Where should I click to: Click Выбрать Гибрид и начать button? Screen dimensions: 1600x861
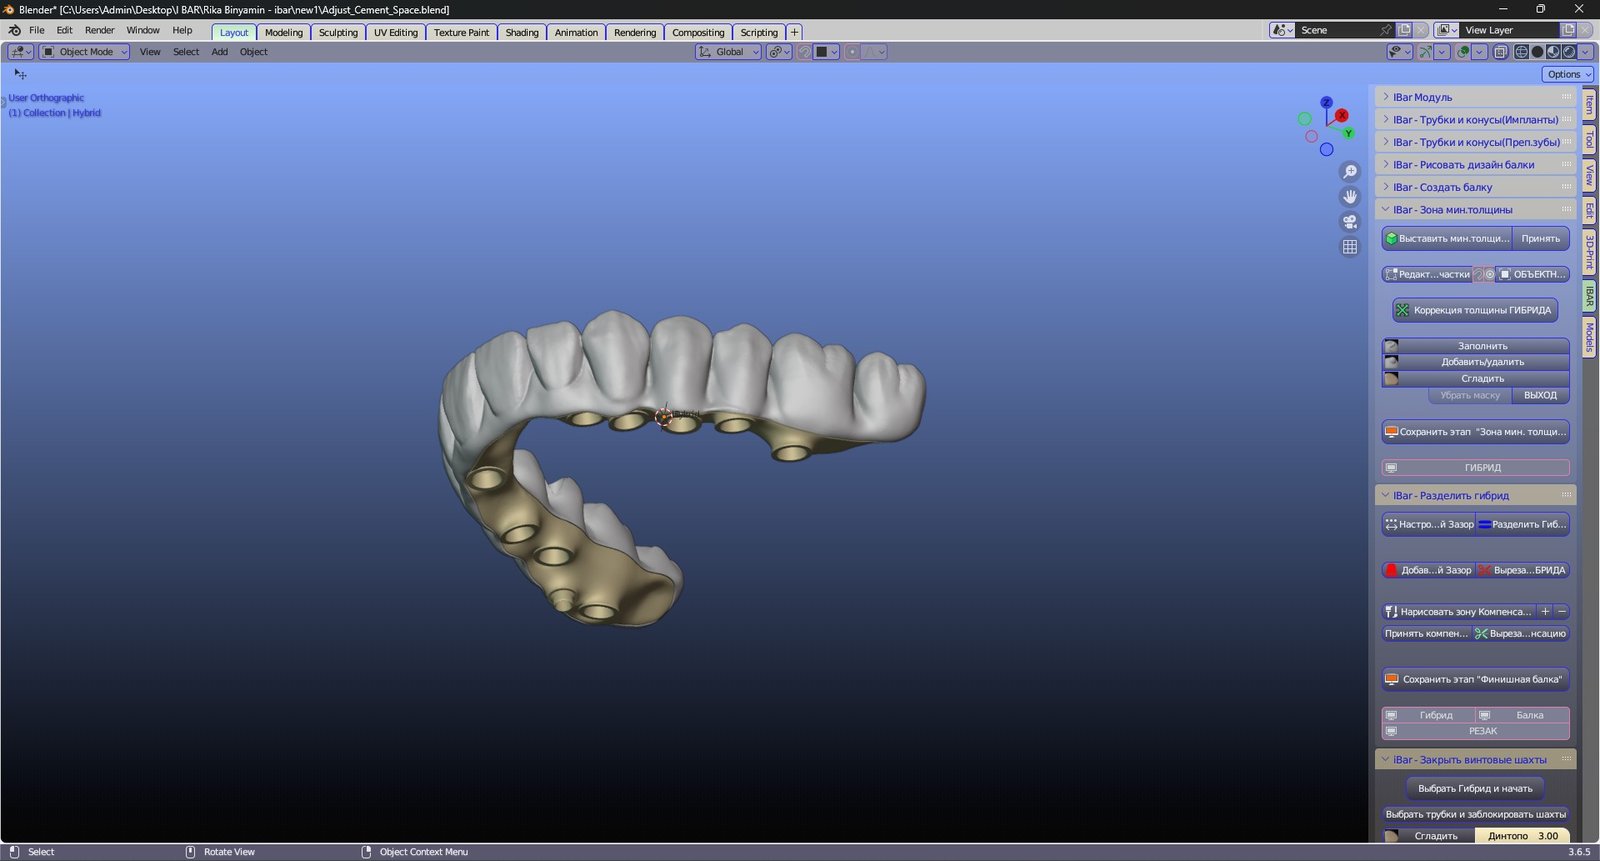point(1475,788)
